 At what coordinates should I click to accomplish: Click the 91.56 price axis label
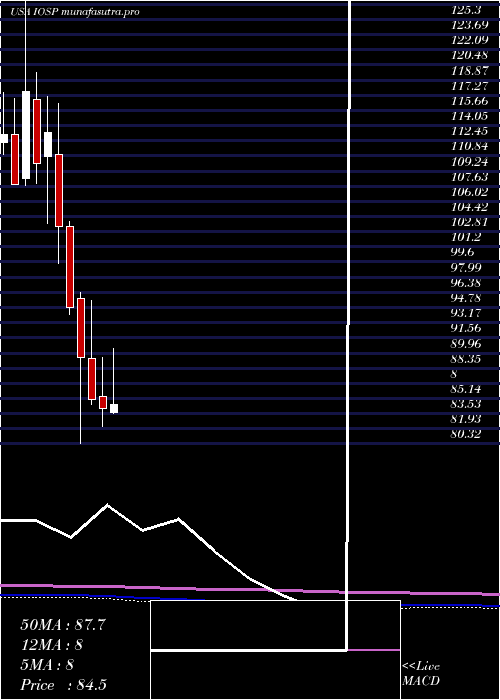(466, 328)
